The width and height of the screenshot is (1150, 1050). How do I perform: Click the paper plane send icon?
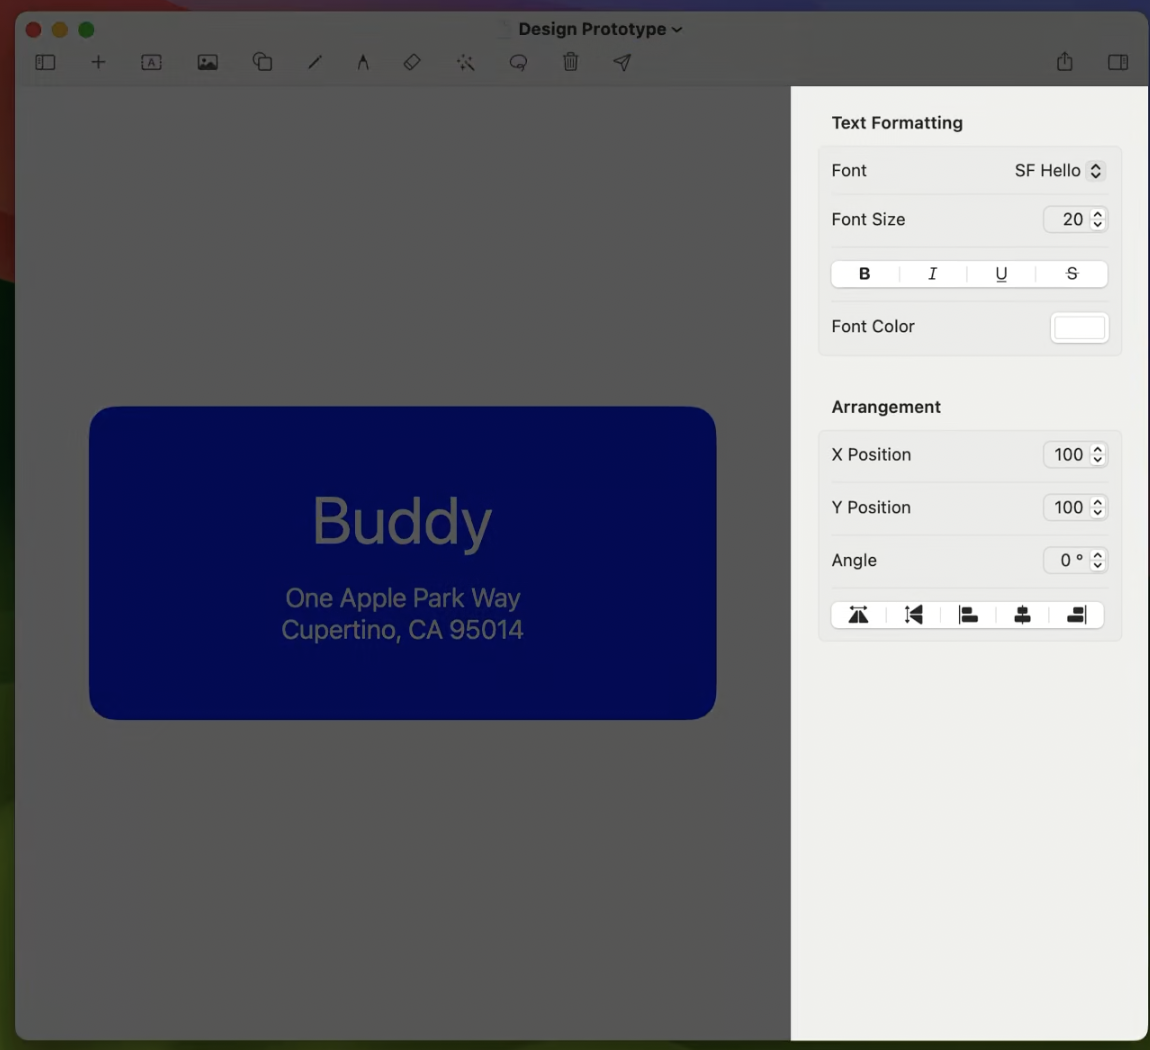click(622, 62)
